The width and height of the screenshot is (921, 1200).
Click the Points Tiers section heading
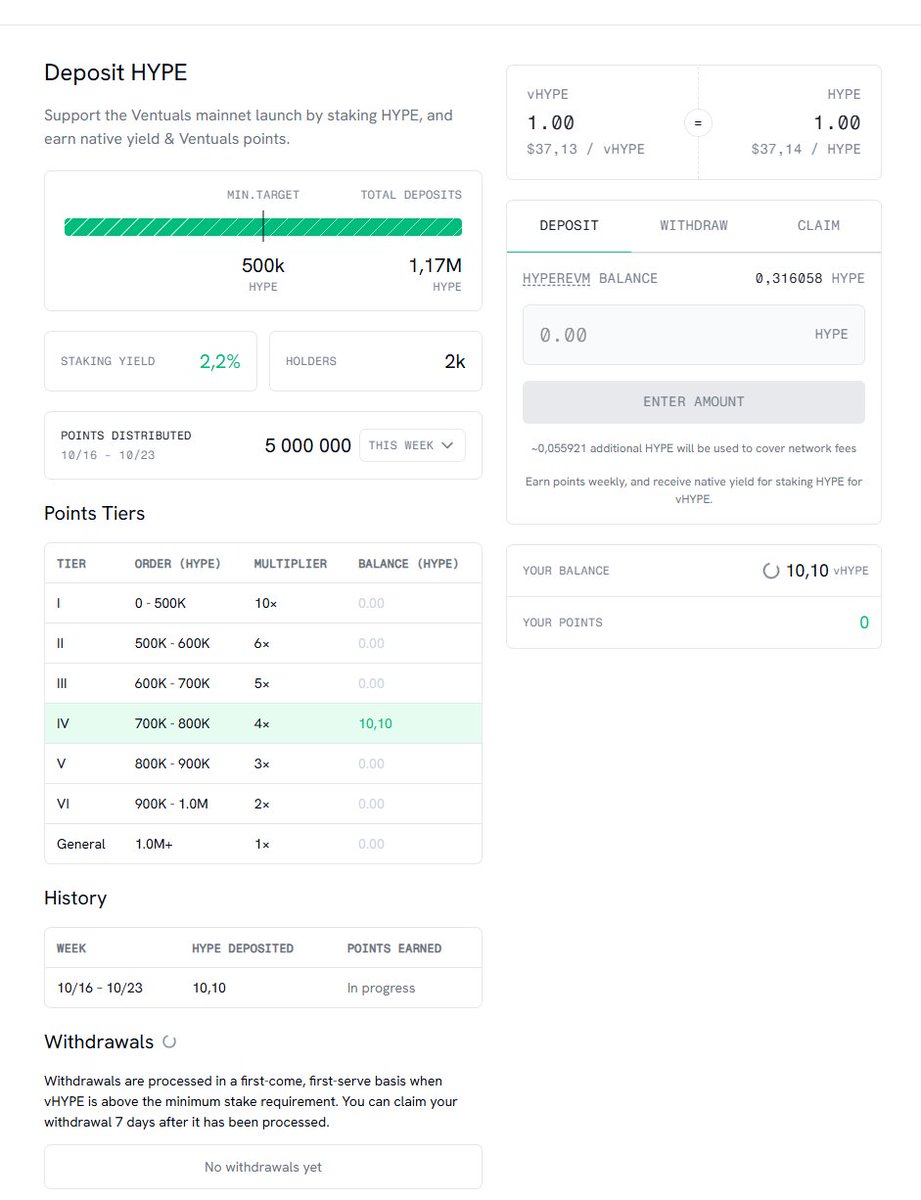pos(94,514)
